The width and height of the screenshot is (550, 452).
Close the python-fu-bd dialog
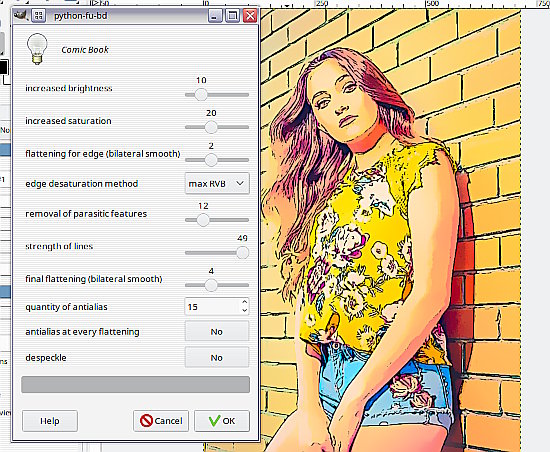click(x=250, y=16)
